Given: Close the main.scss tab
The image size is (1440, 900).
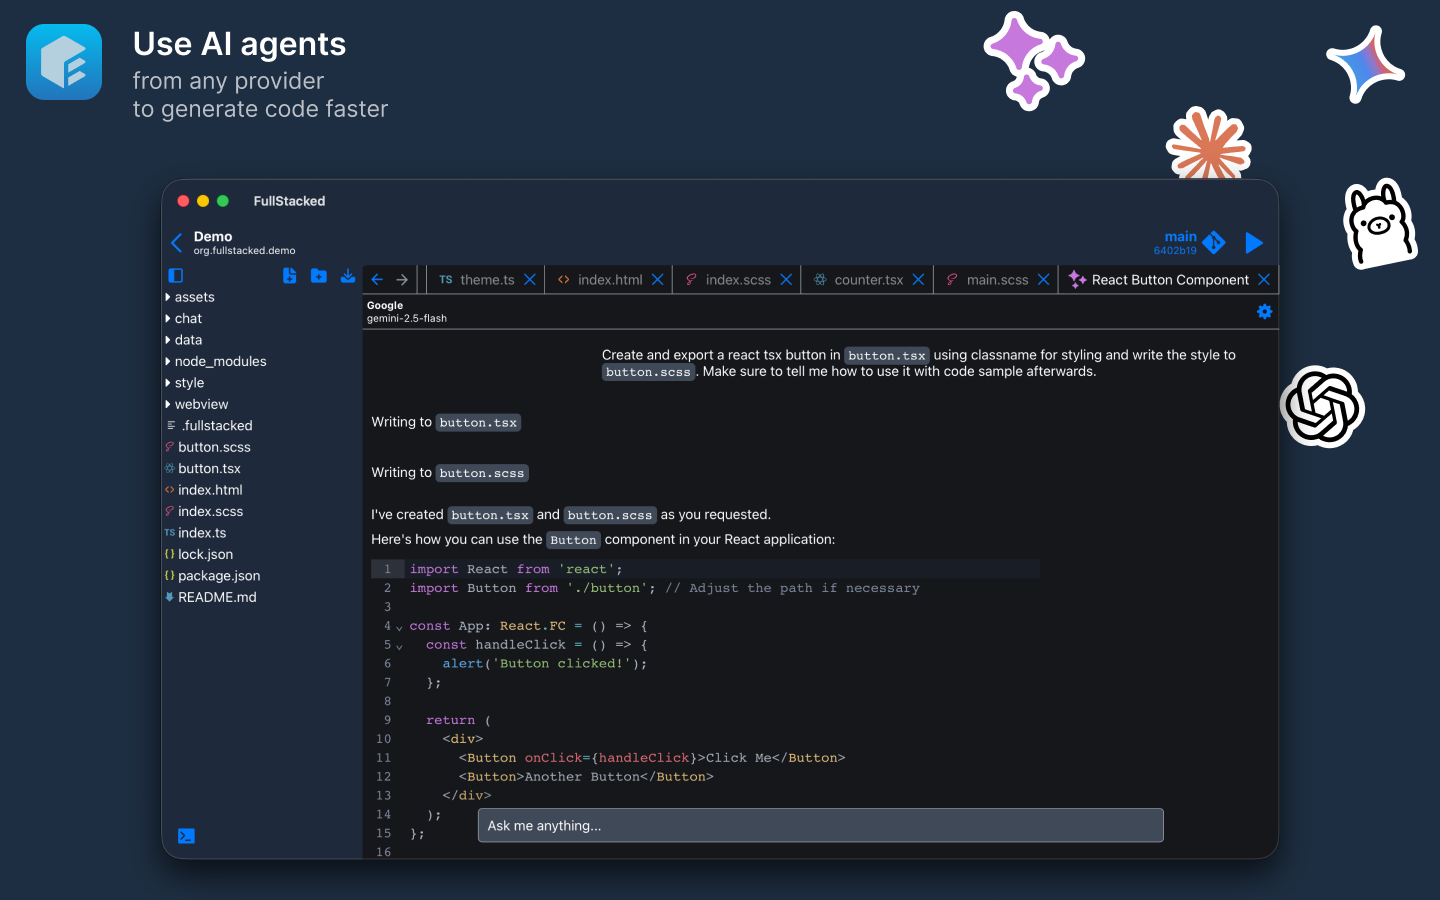Looking at the screenshot, I should point(1044,280).
